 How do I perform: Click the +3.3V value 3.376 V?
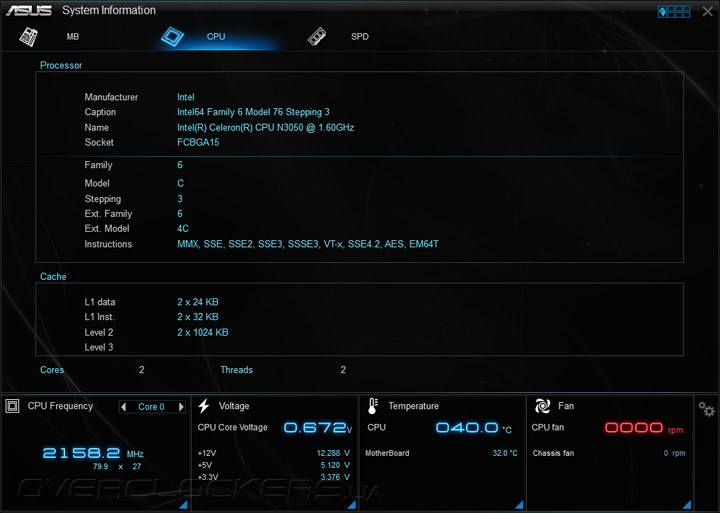click(x=335, y=477)
